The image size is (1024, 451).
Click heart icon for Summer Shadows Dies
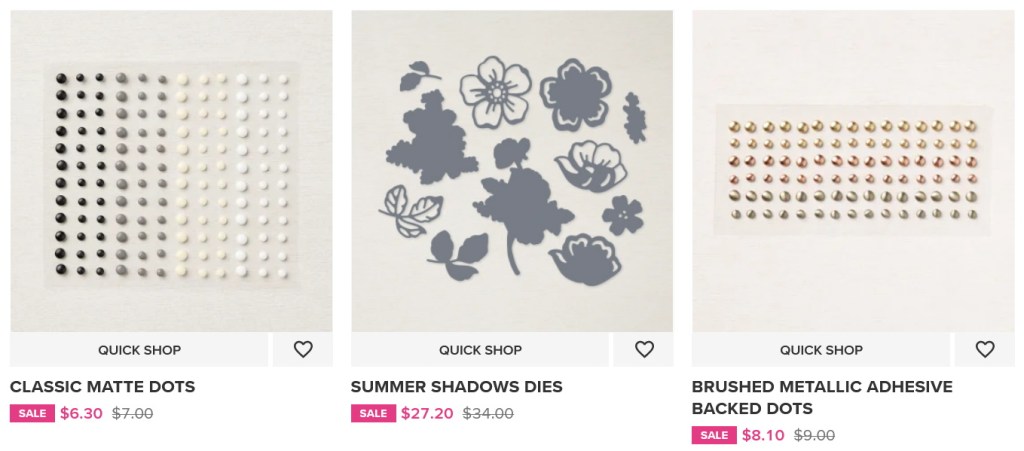point(644,349)
